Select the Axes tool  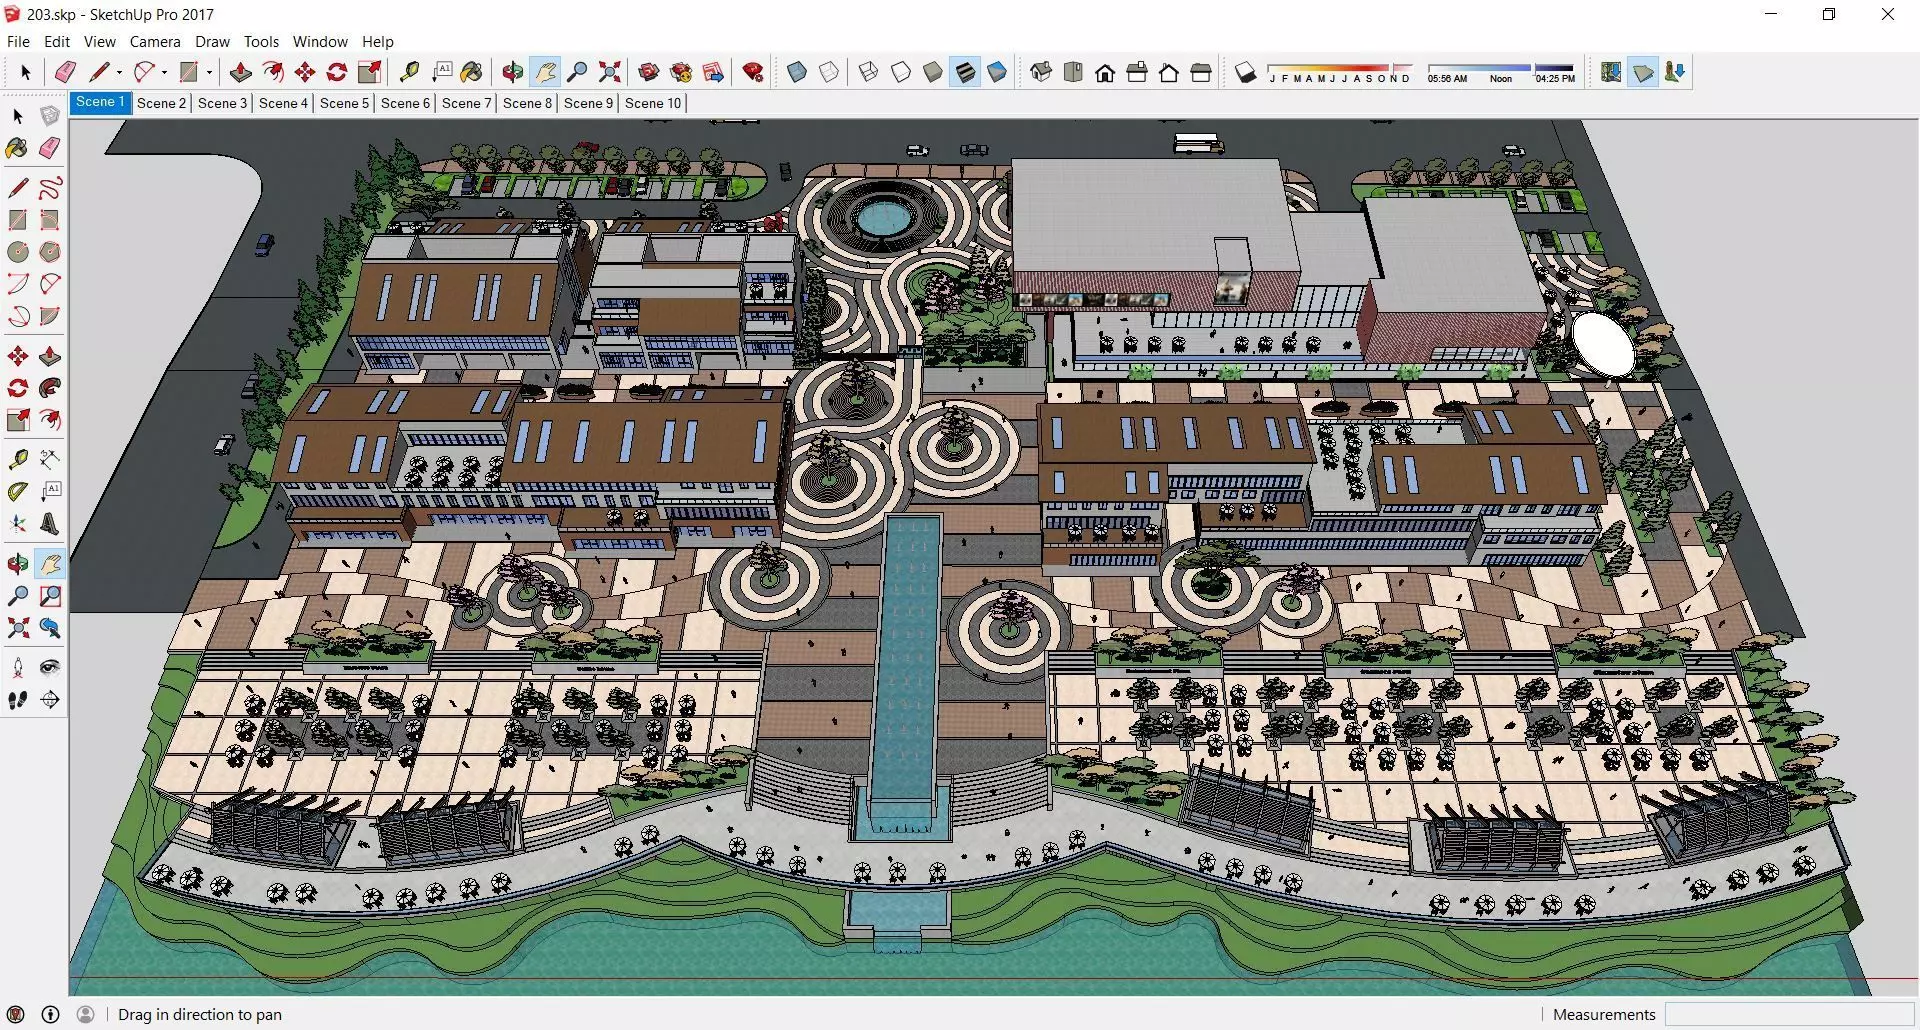[18, 524]
